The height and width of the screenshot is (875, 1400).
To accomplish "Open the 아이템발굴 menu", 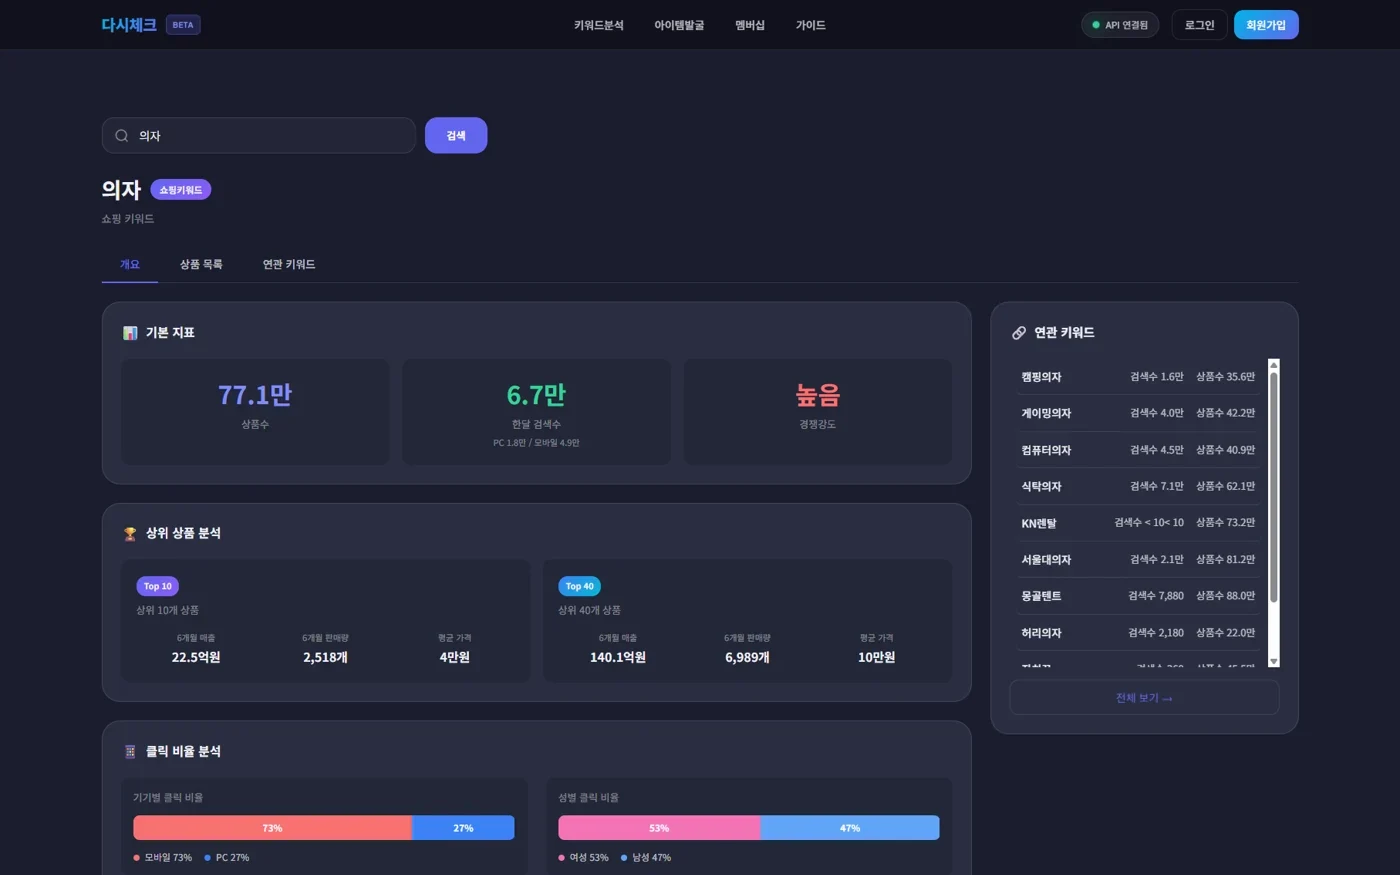I will coord(679,25).
